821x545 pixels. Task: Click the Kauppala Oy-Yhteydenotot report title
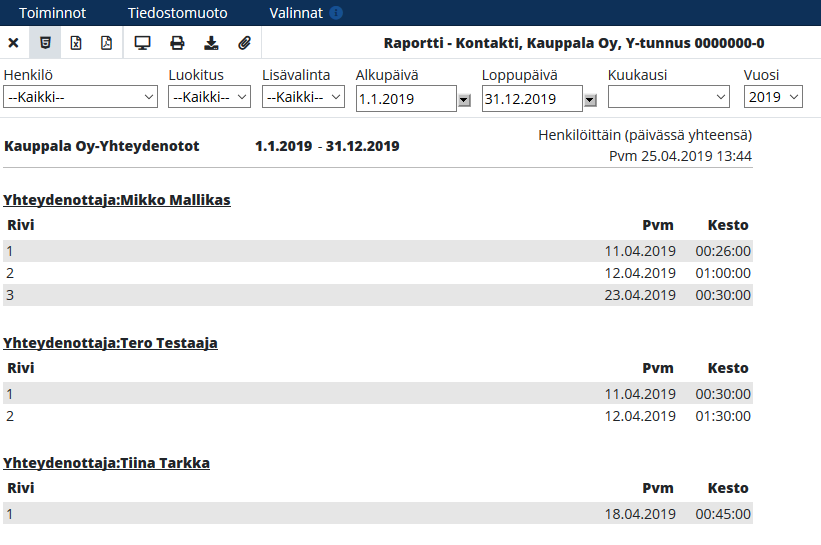pyautogui.click(x=102, y=146)
